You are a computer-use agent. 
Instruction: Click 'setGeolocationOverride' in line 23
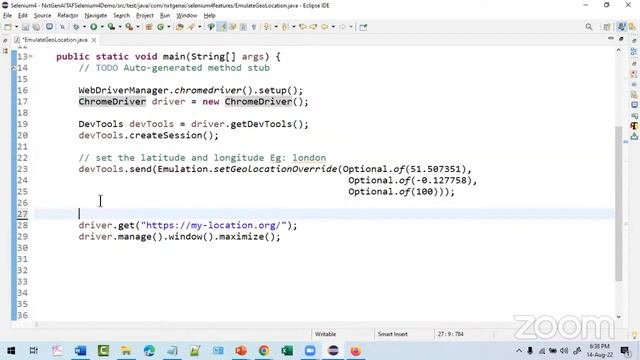tap(276, 169)
